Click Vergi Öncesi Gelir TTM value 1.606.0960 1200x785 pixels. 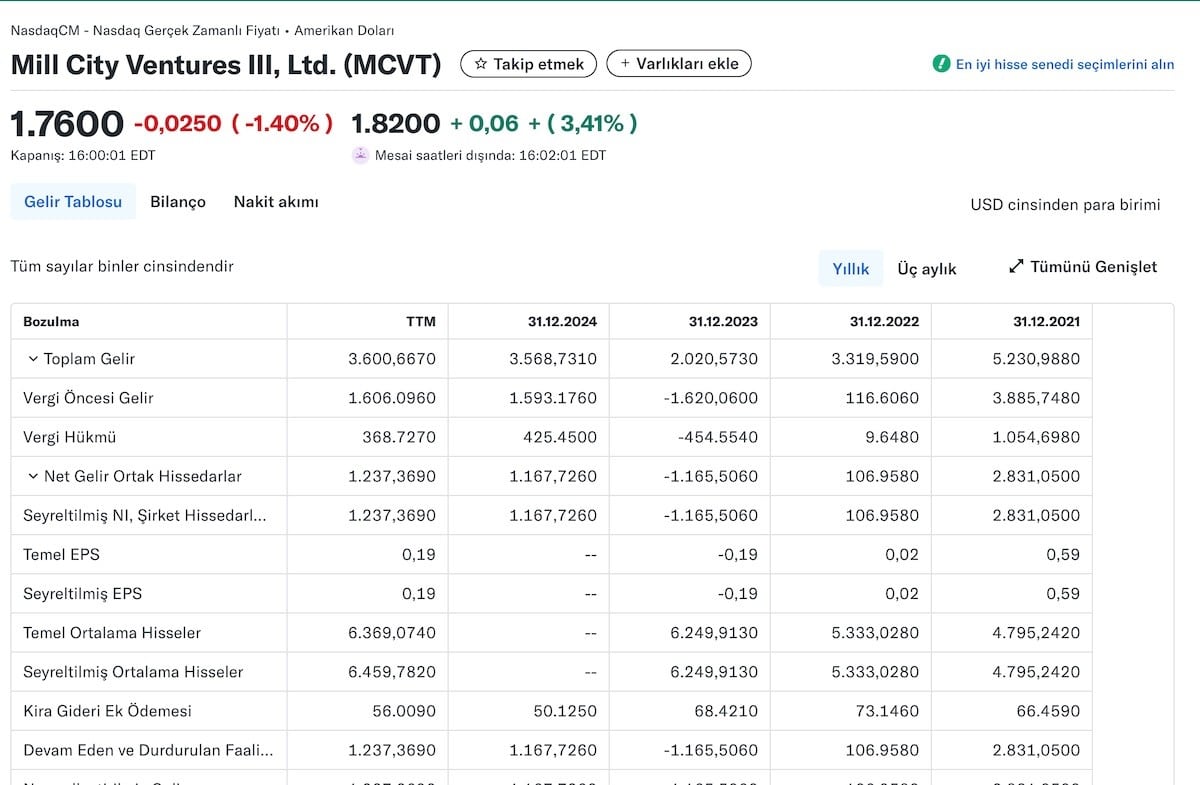point(392,398)
